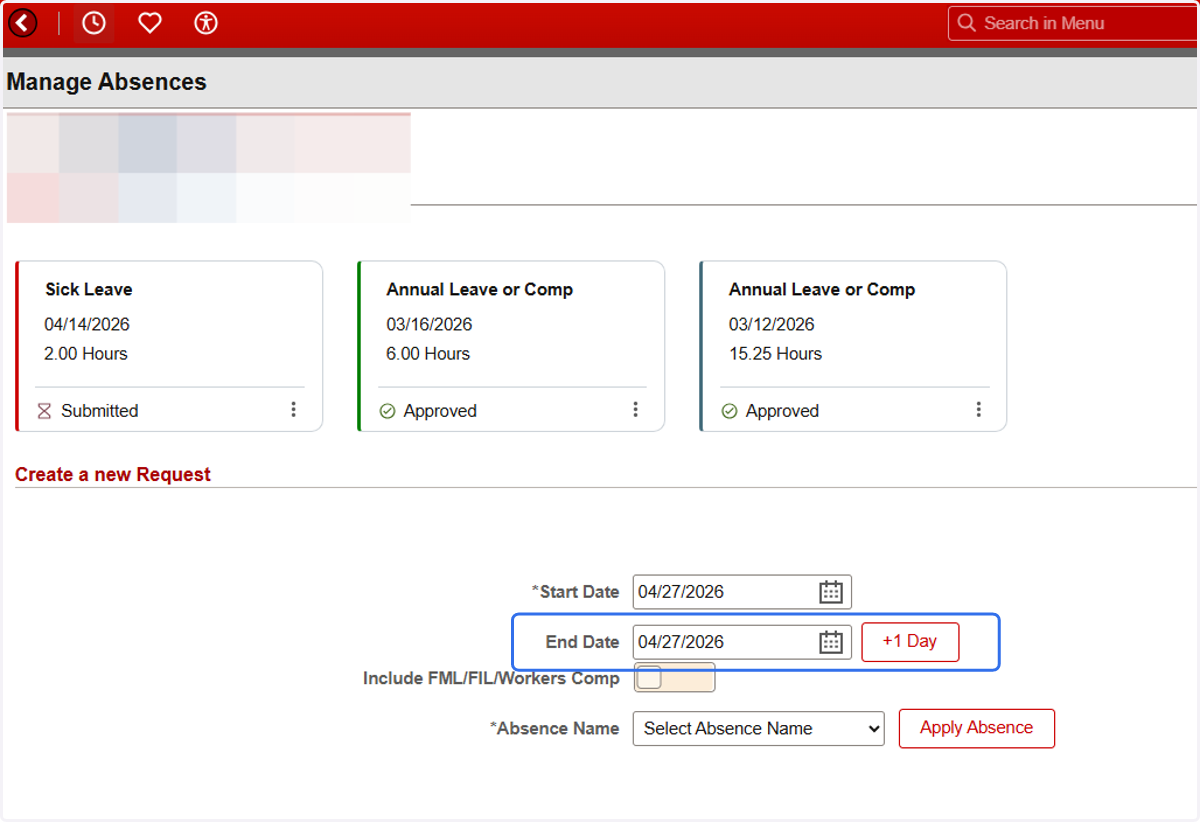Toggle Include FML/FIL/Workers Comp switch

(674, 678)
